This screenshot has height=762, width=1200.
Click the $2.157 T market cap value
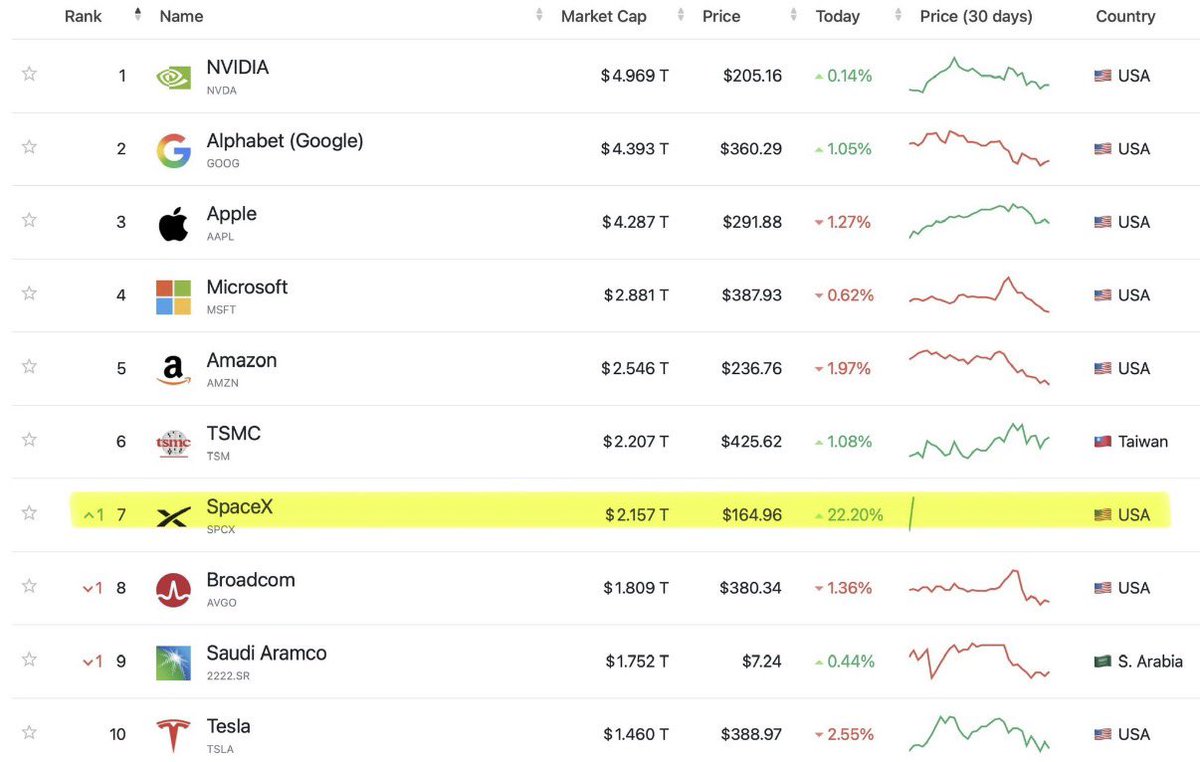[636, 515]
